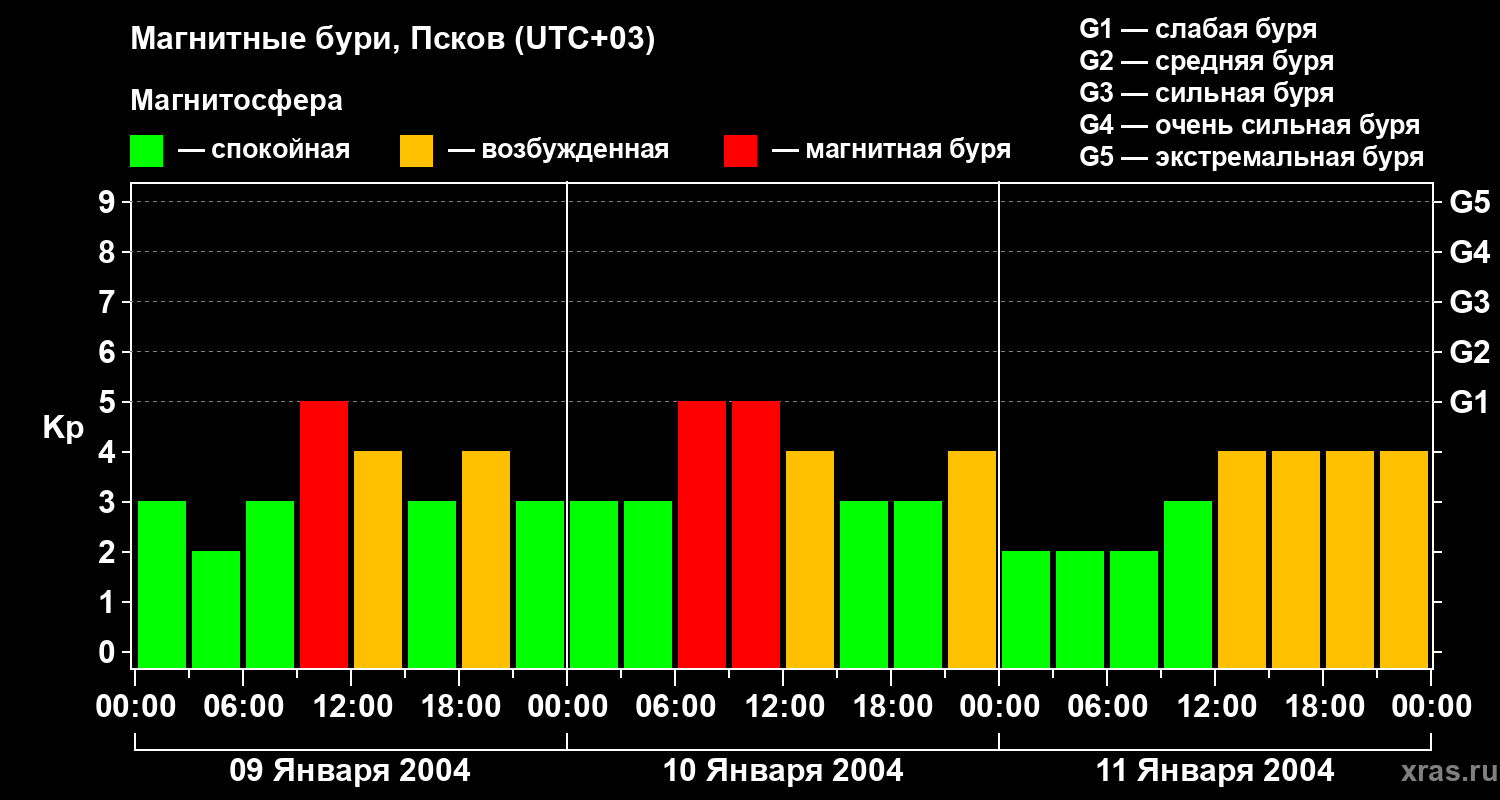Select the 09 Января 00:00–03:00 green bar
The height and width of the screenshot is (800, 1500).
point(162,584)
